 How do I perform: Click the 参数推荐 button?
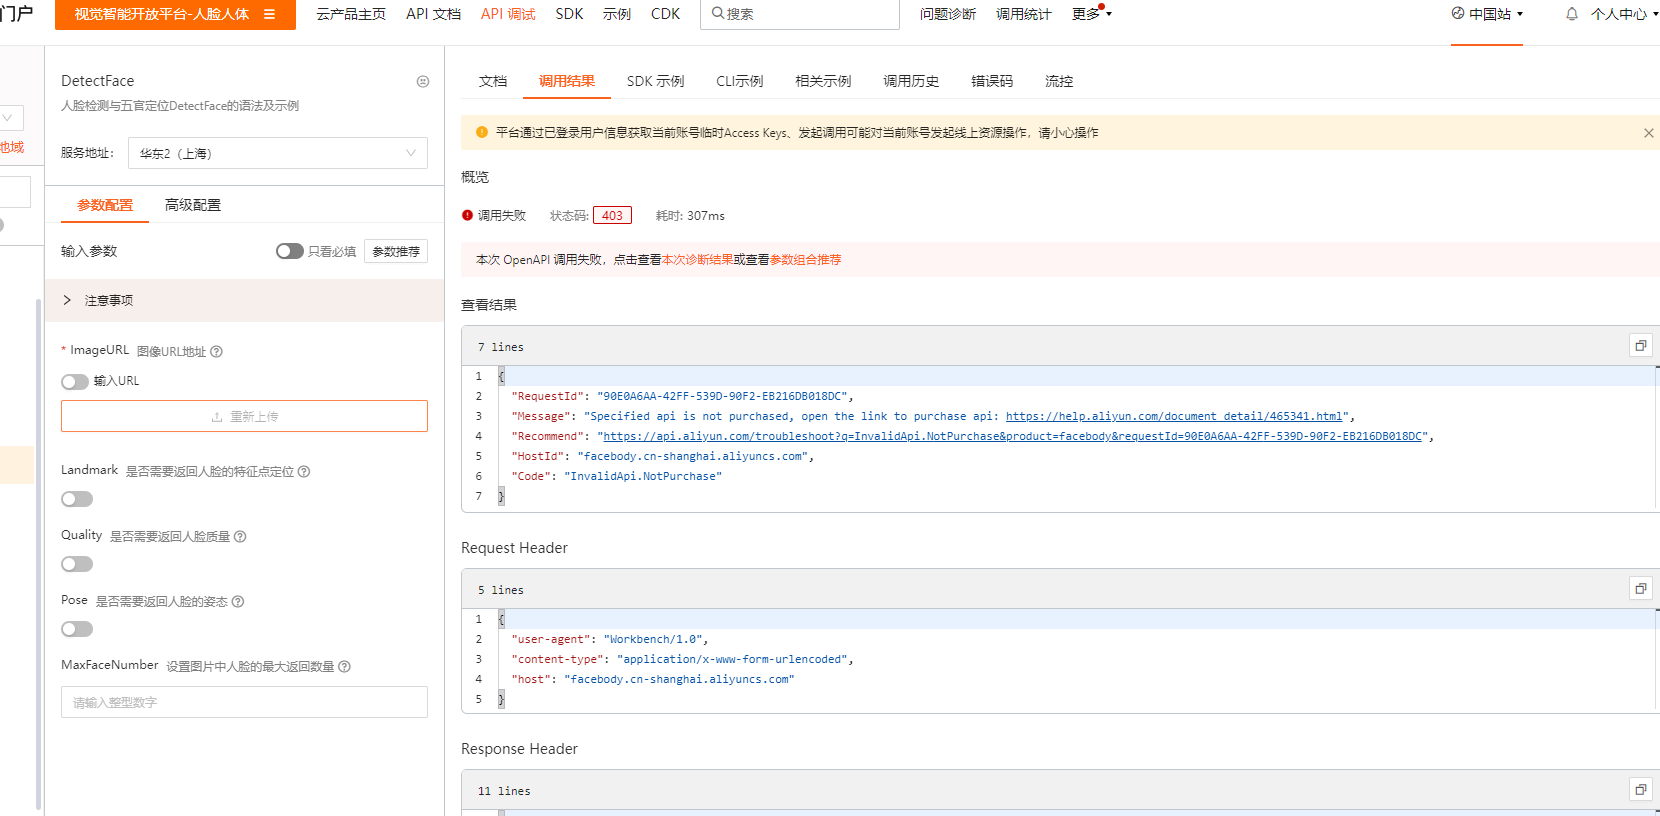pos(396,251)
